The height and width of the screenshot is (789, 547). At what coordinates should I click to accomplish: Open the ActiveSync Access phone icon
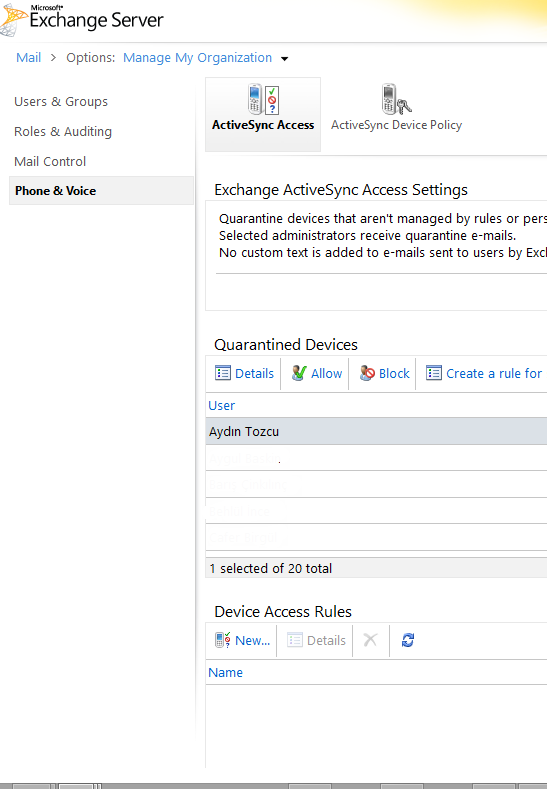tap(263, 99)
